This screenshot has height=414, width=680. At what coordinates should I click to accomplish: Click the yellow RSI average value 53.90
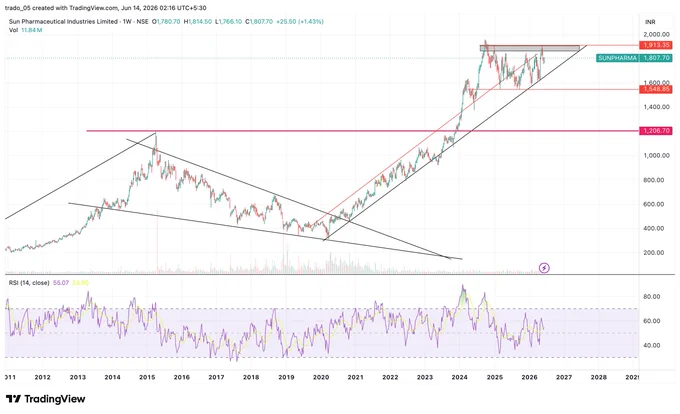coord(80,283)
